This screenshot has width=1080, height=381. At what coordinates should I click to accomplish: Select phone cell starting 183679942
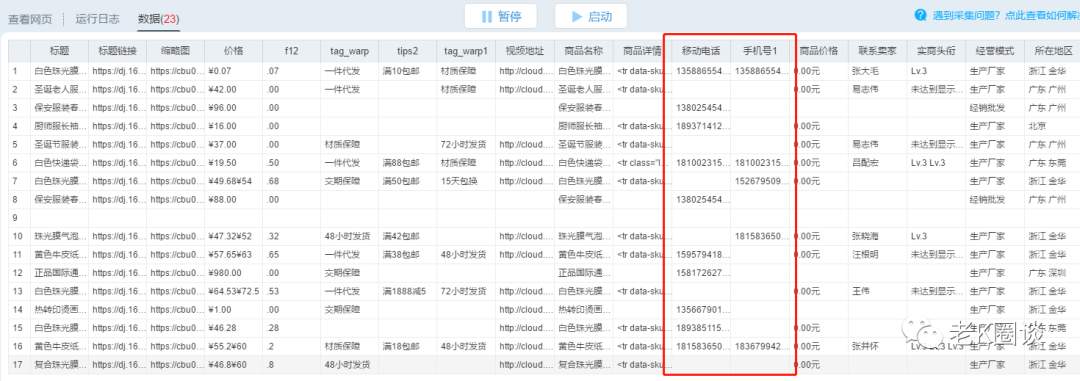click(760, 346)
